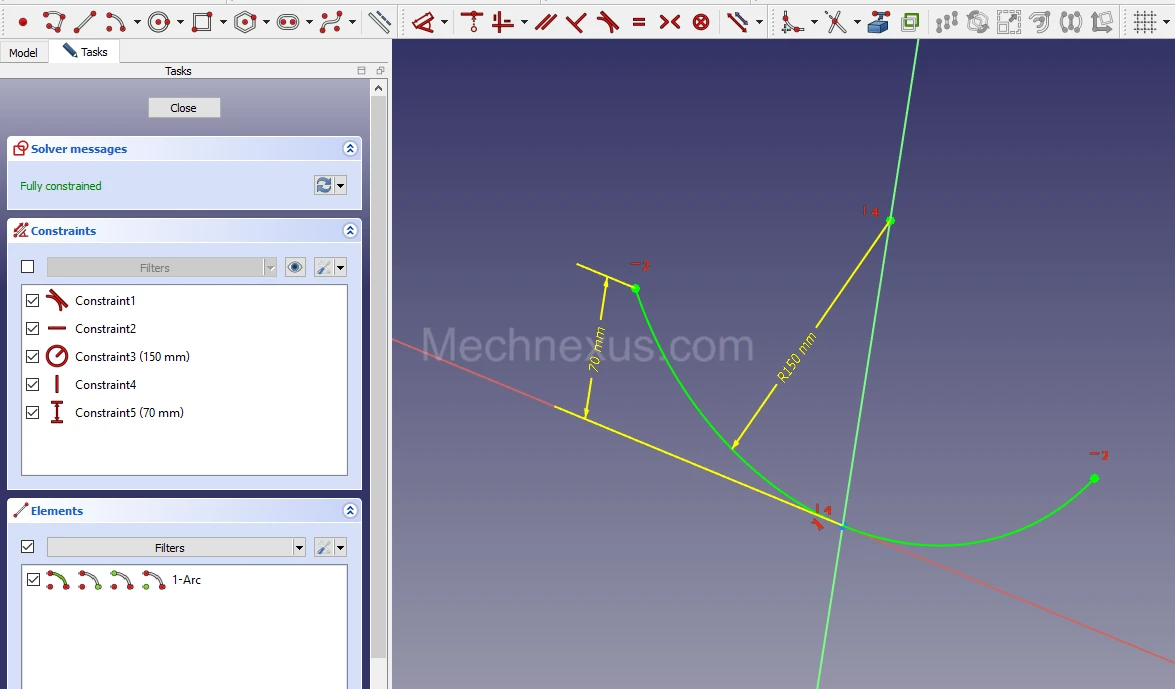Open the Grid settings dropdown arrow
This screenshot has width=1175, height=689.
(1167, 22)
